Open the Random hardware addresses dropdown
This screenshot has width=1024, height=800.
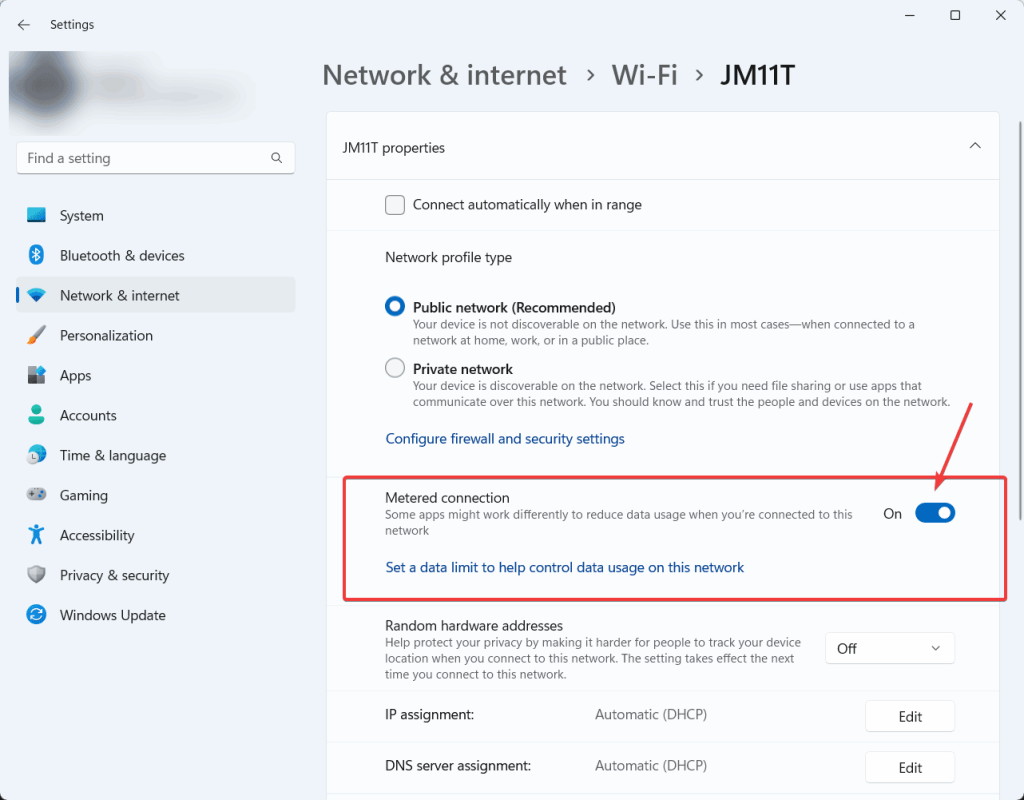click(889, 648)
